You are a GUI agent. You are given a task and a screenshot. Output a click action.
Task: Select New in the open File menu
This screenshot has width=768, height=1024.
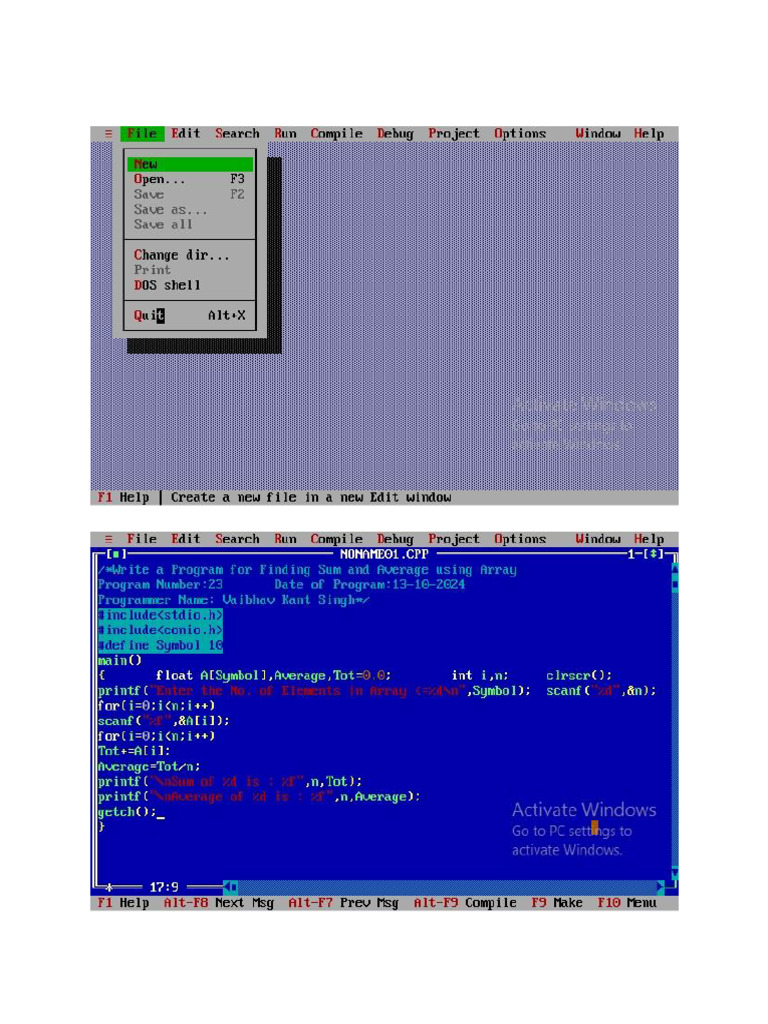(x=190, y=165)
